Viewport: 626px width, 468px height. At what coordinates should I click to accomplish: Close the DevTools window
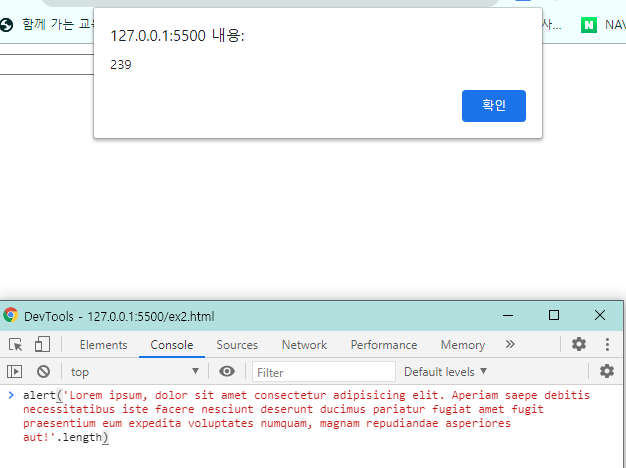pos(600,315)
